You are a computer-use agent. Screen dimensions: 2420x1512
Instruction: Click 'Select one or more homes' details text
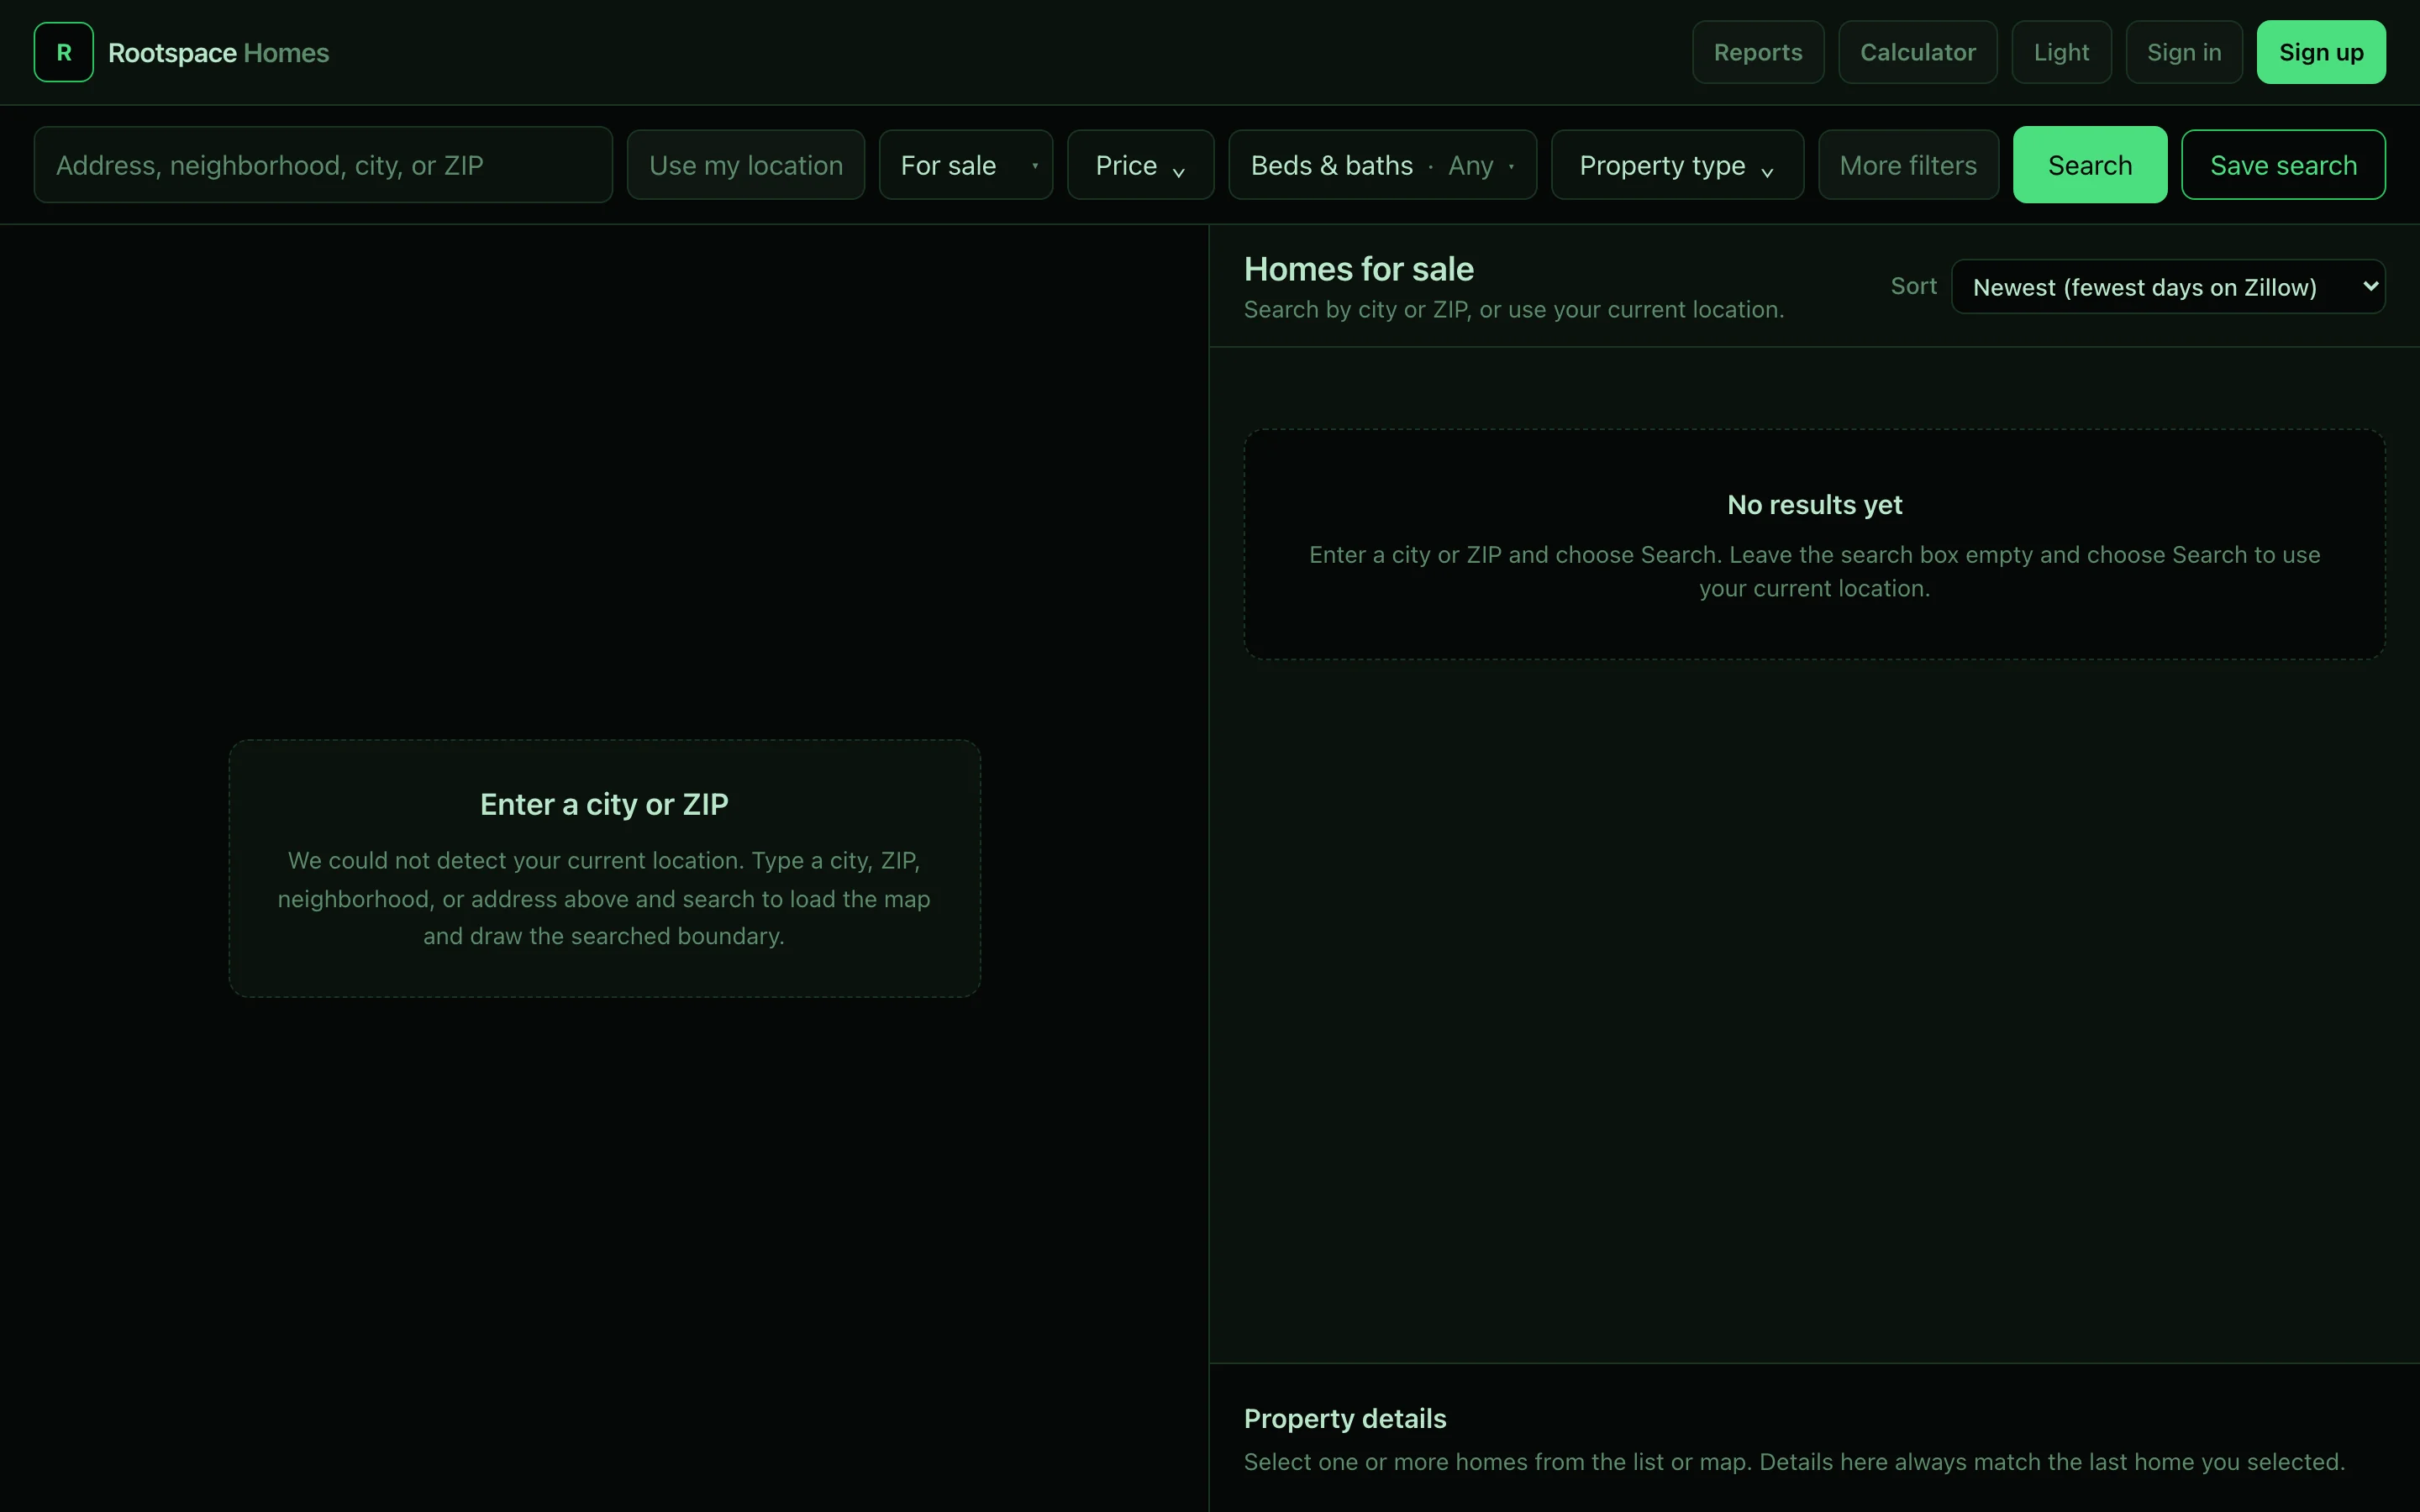point(1794,1462)
